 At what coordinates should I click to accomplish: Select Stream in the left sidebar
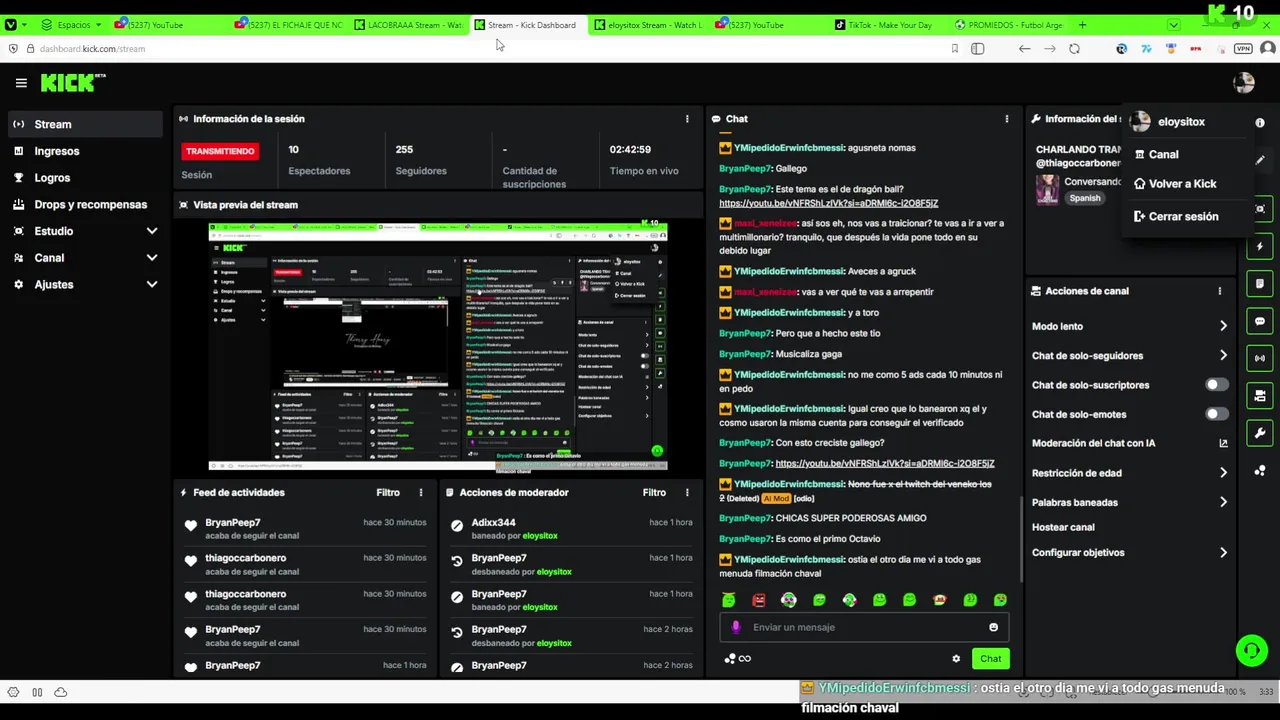coord(84,124)
